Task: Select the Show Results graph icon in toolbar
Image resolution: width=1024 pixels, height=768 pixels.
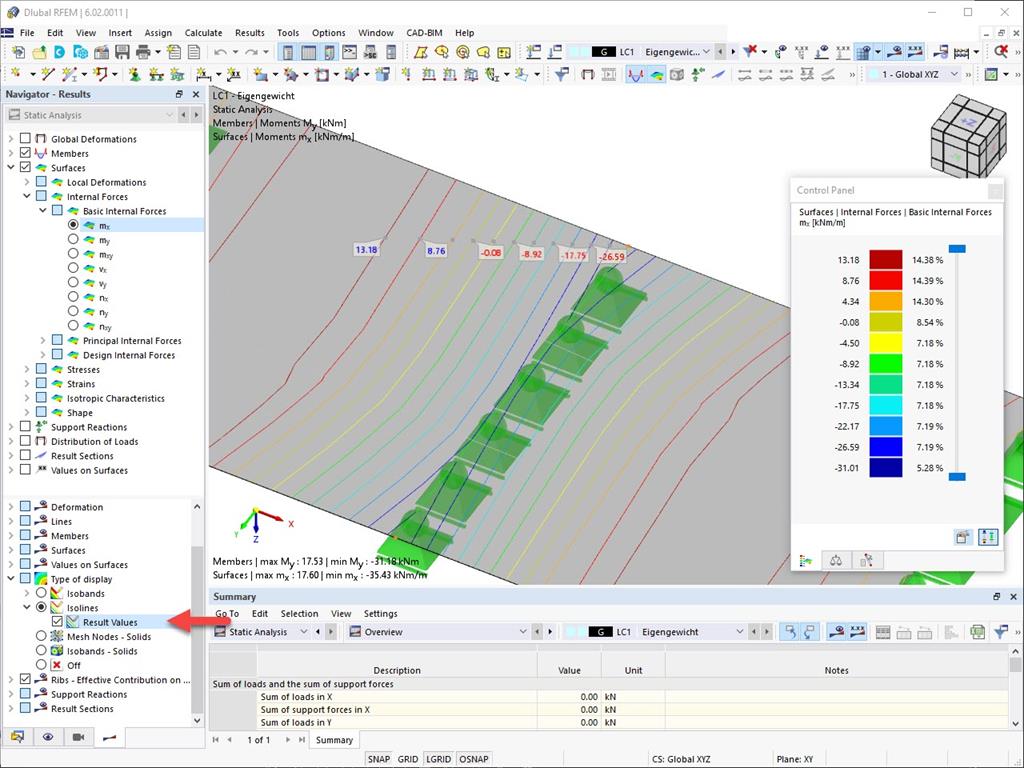Action: pyautogui.click(x=635, y=75)
